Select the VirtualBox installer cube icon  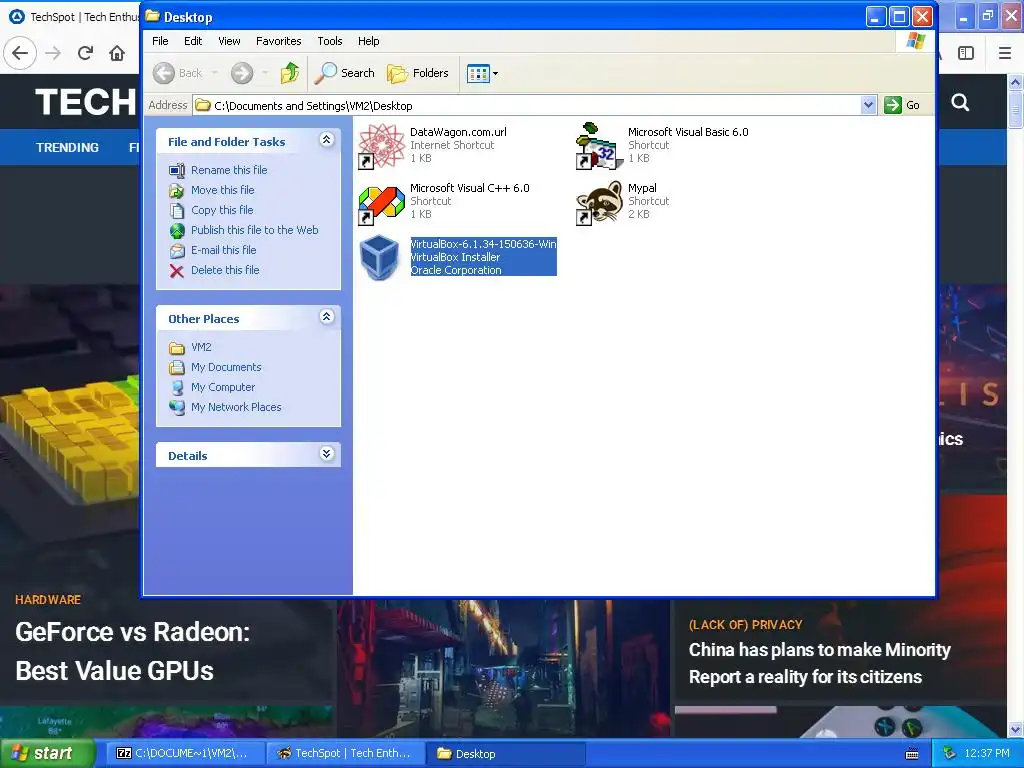(x=380, y=258)
